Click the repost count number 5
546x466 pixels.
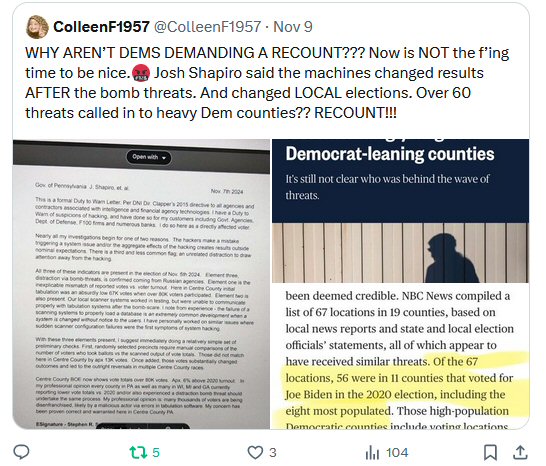coord(156,452)
